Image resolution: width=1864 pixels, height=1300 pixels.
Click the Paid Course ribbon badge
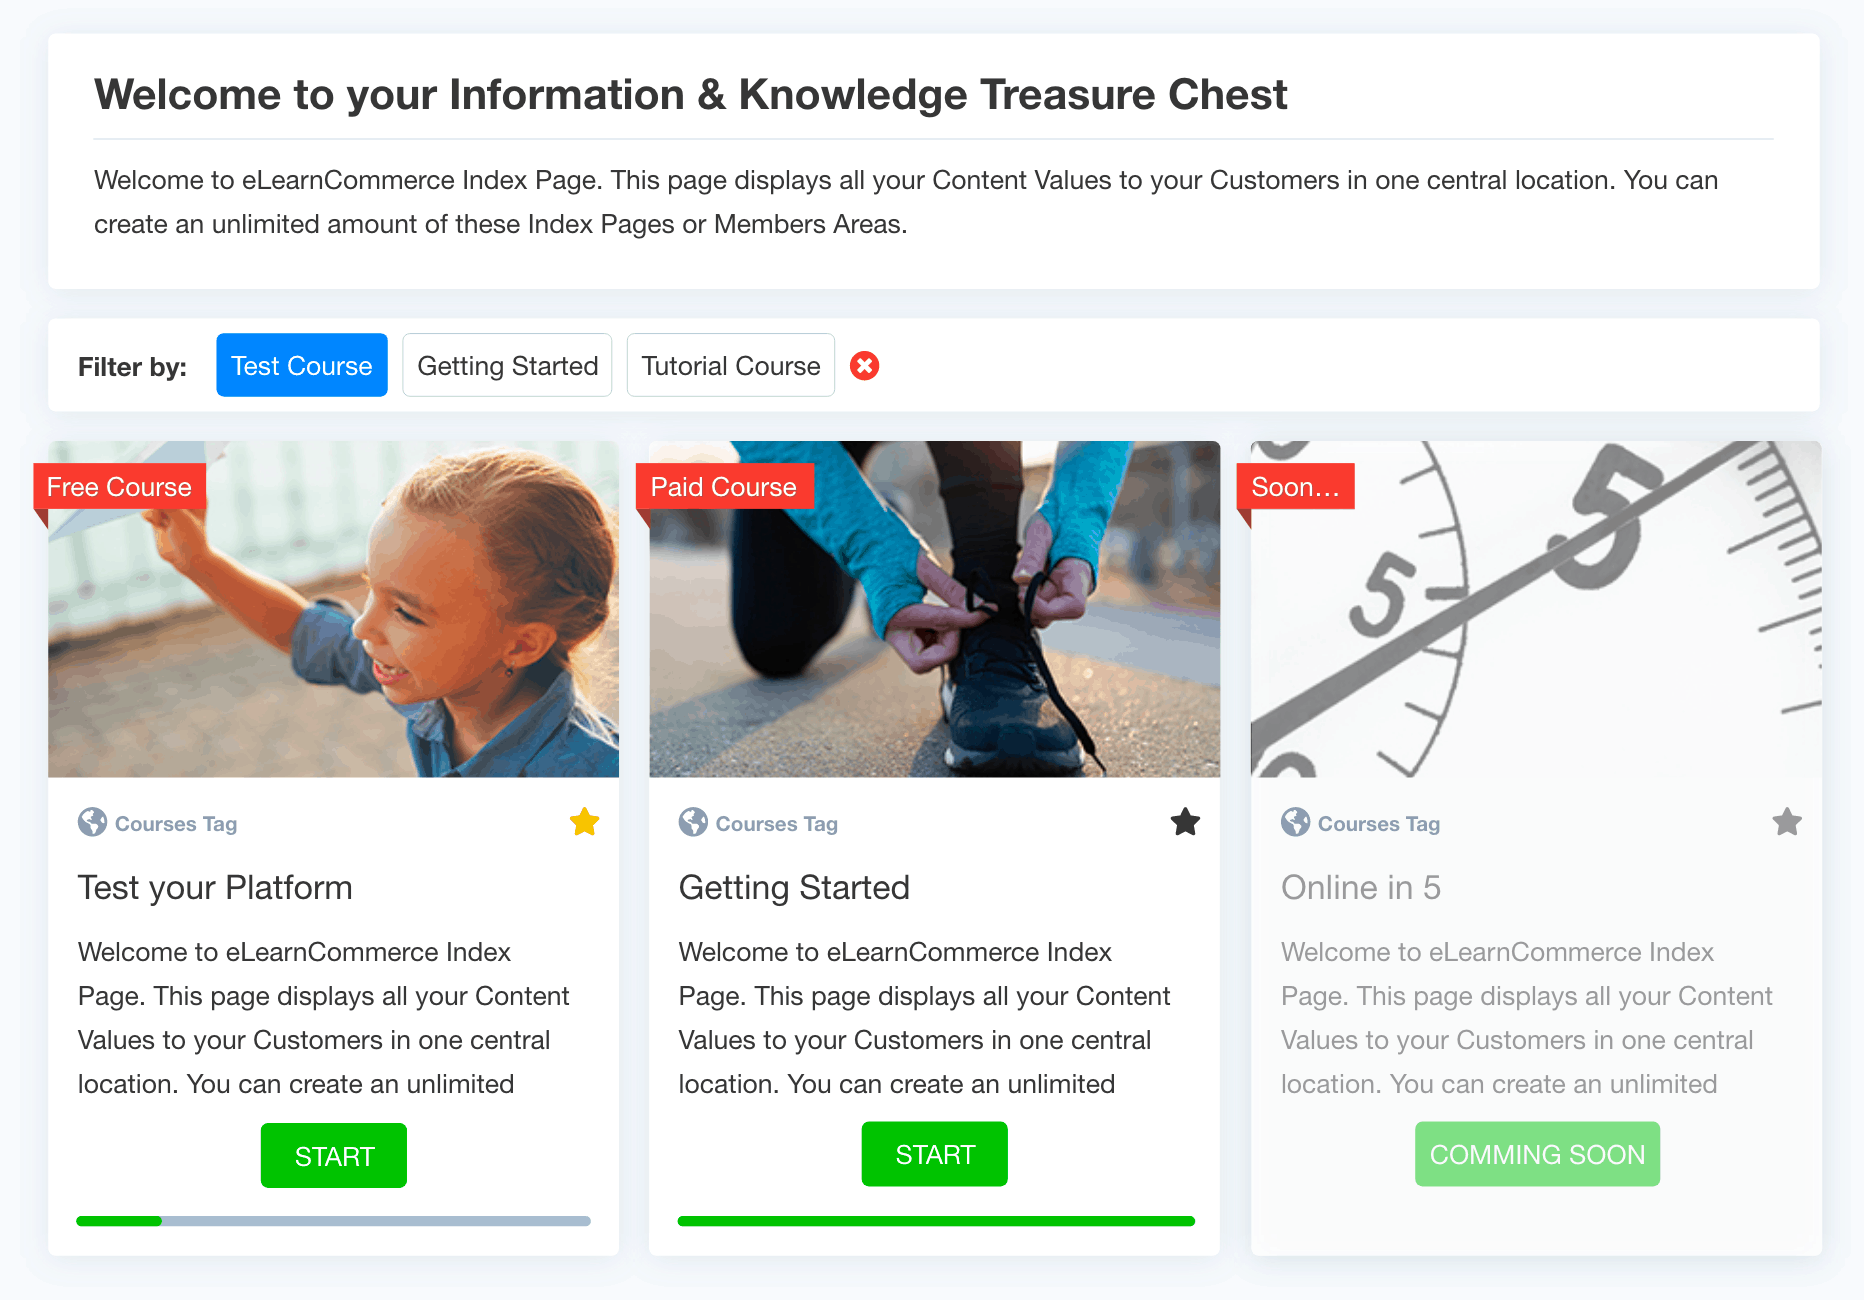[x=724, y=487]
